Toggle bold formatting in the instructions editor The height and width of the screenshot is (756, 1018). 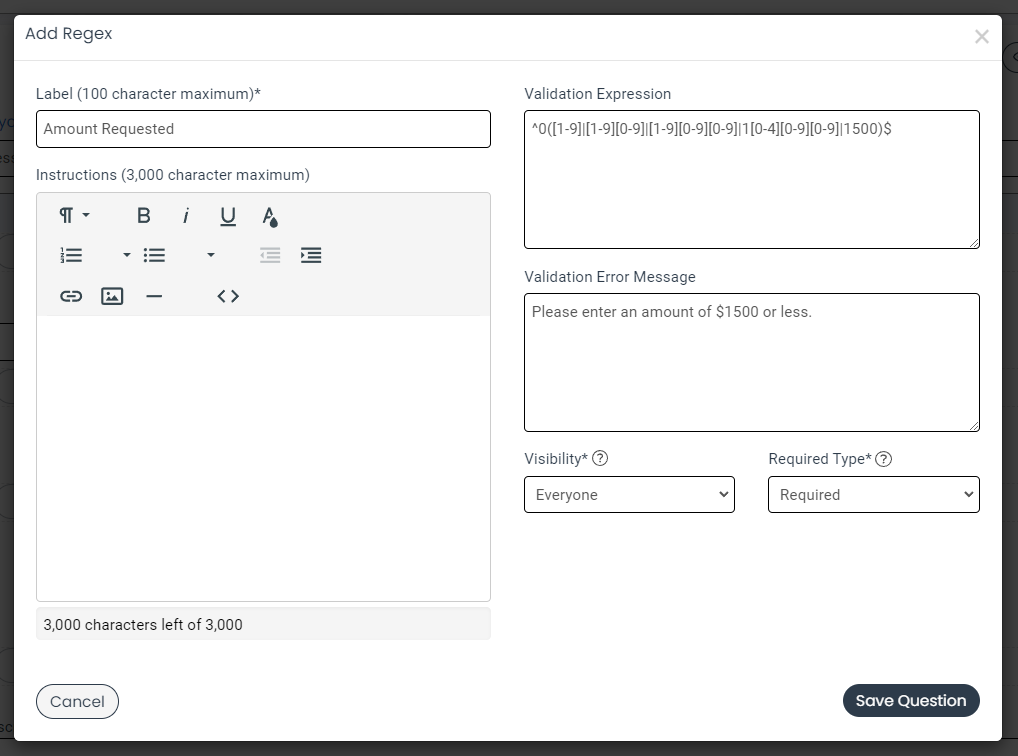click(144, 216)
